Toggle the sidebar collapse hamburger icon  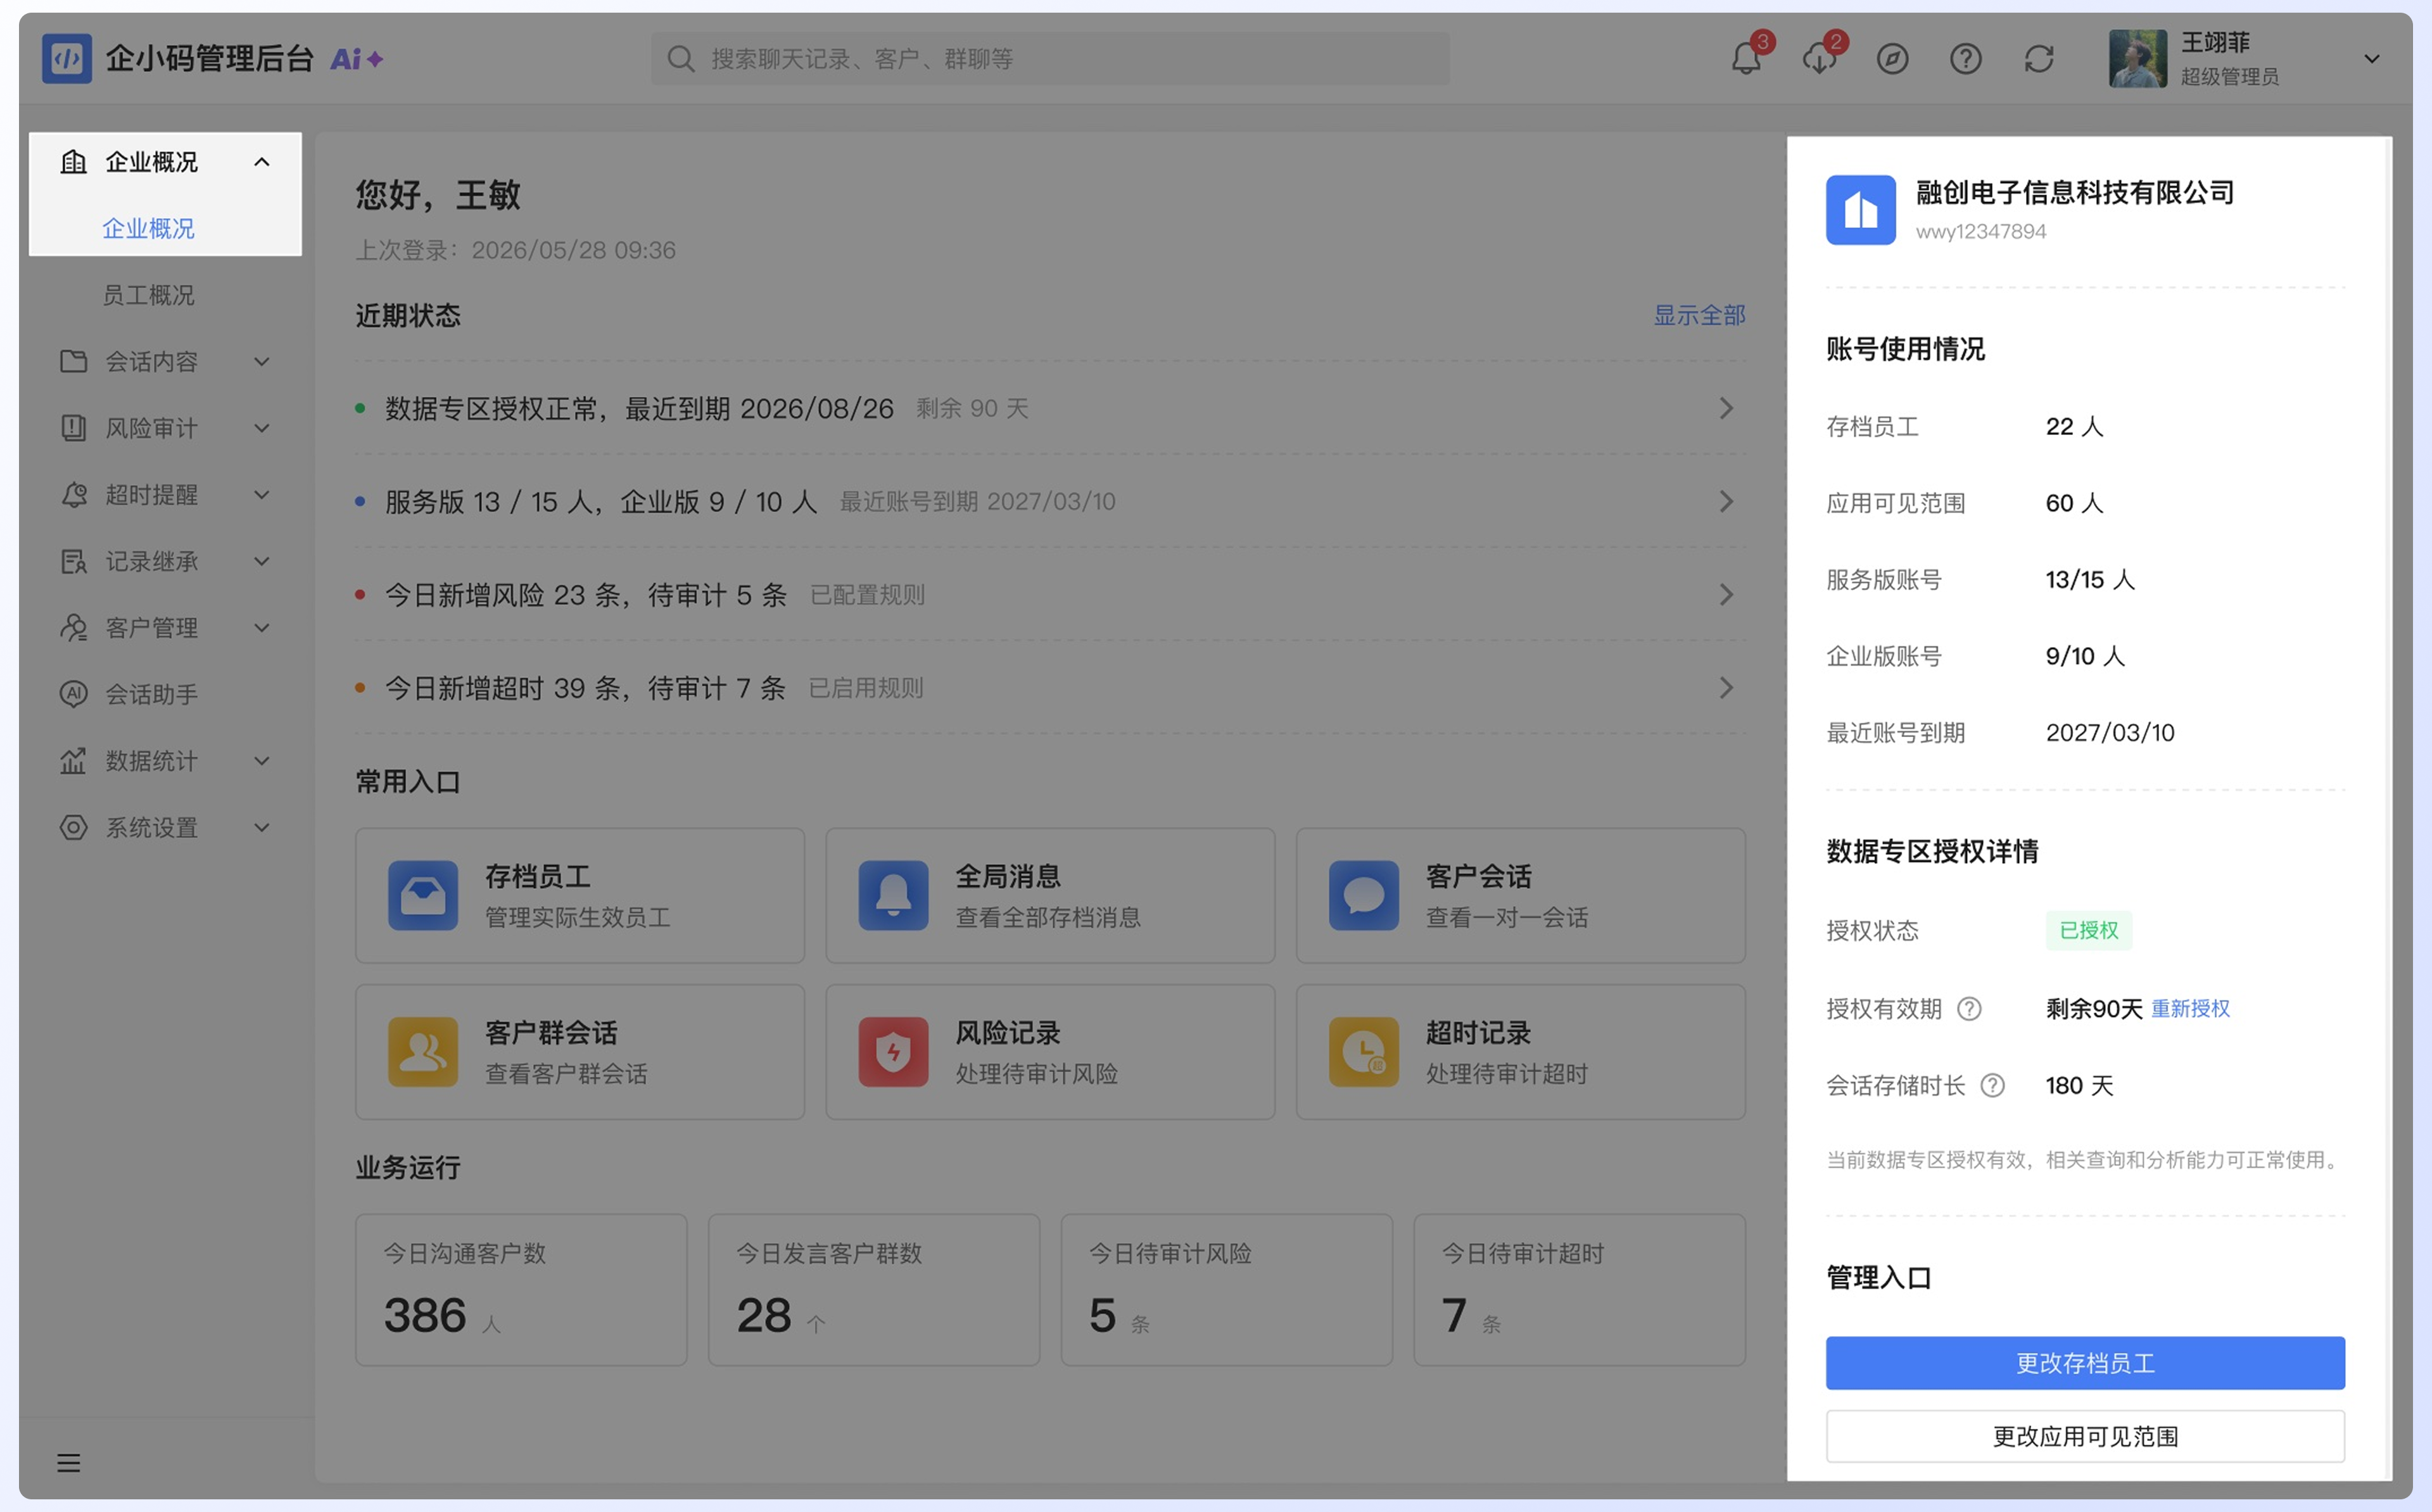(x=68, y=1462)
